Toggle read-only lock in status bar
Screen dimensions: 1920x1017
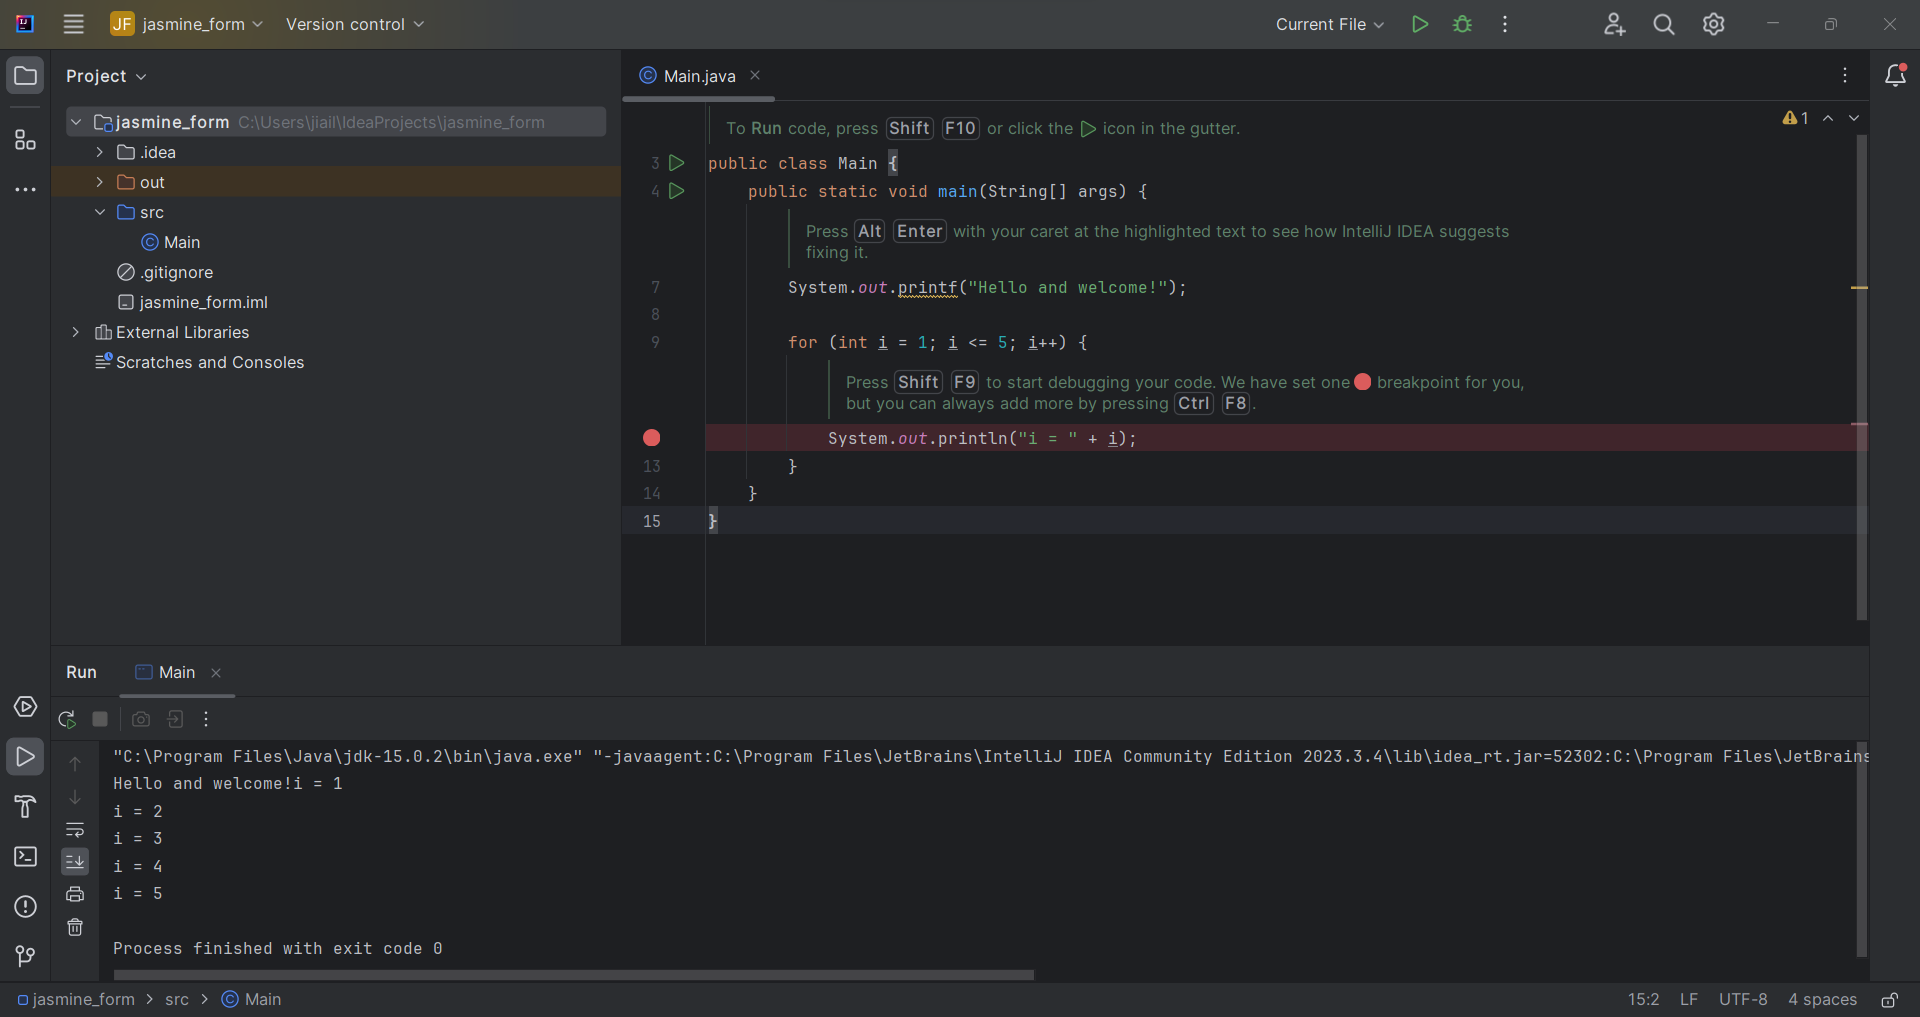point(1890,1000)
